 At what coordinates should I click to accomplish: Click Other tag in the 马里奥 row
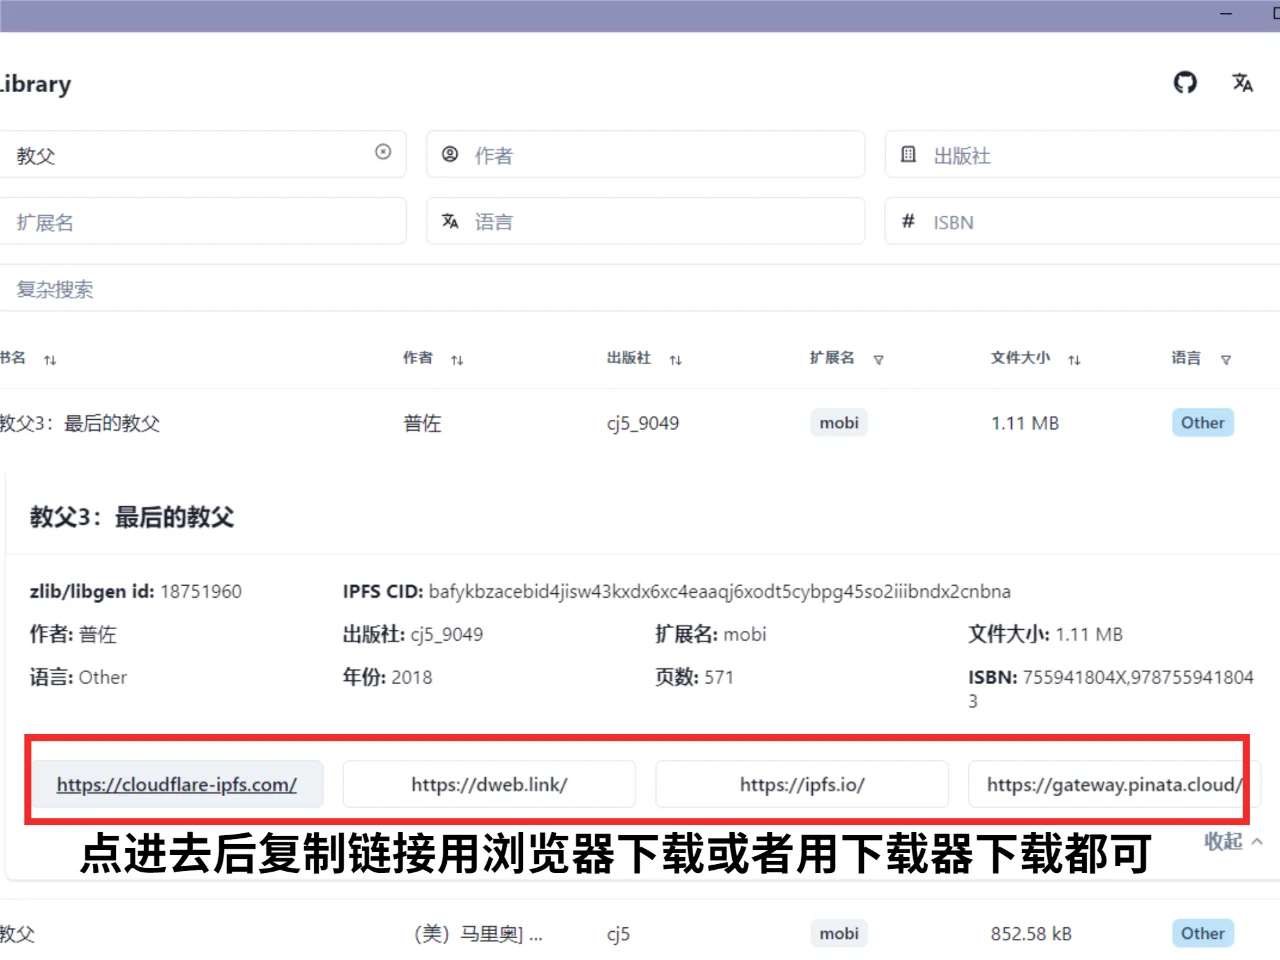pyautogui.click(x=1203, y=934)
